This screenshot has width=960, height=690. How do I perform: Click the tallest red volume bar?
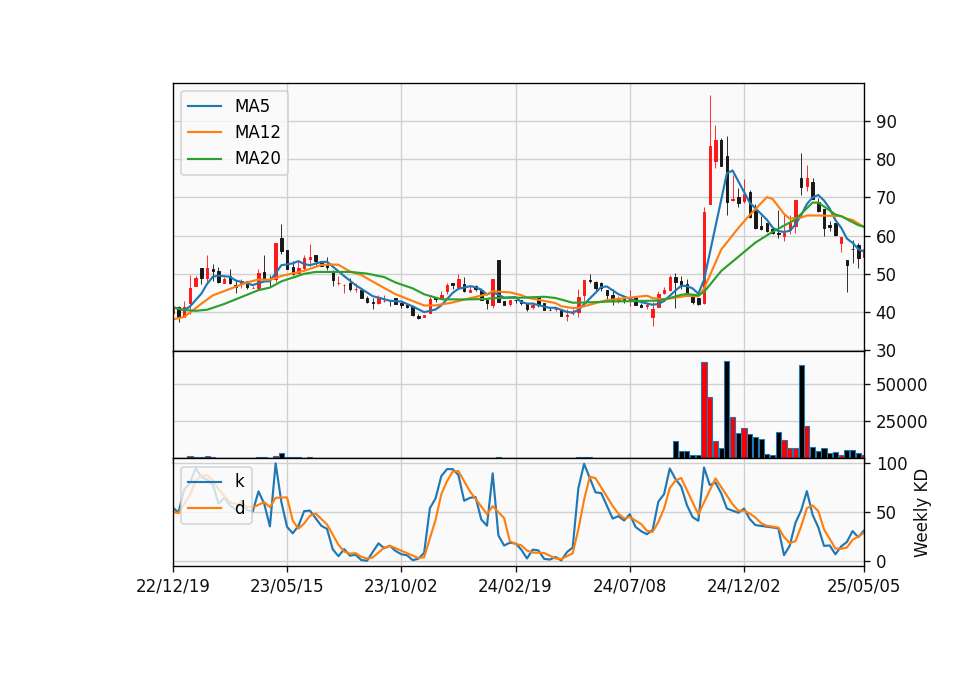point(704,410)
